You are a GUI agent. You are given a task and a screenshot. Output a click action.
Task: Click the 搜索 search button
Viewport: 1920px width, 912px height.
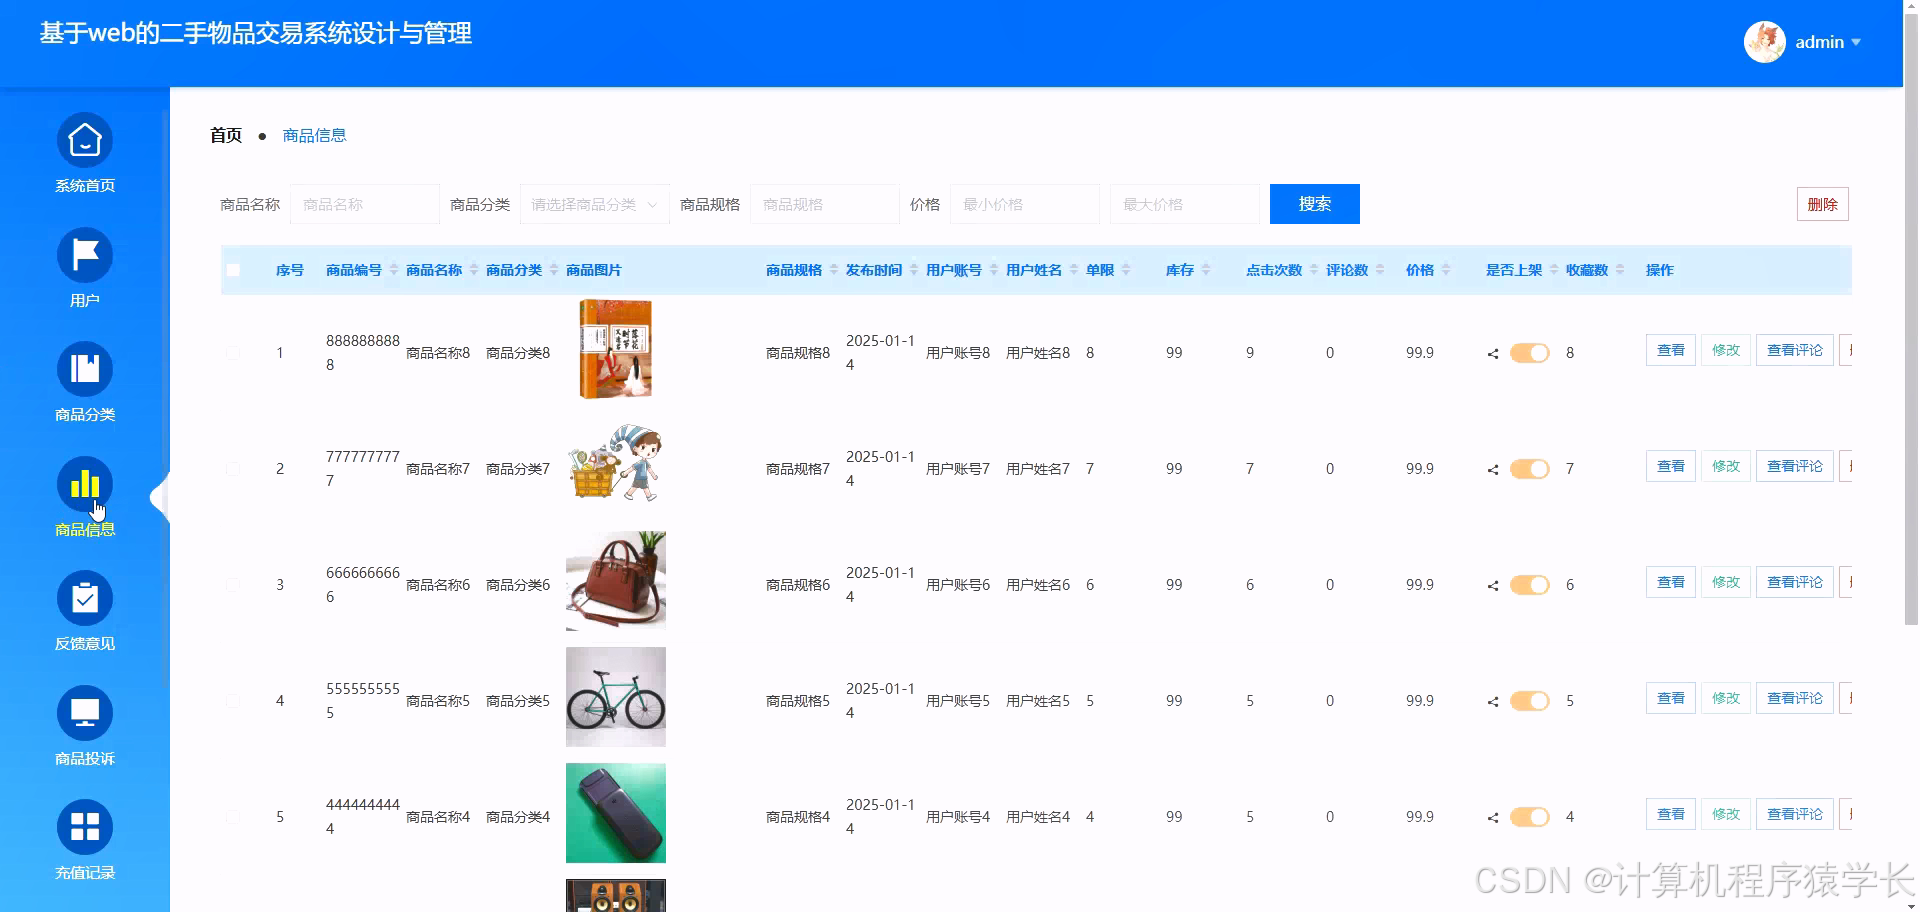click(1314, 204)
